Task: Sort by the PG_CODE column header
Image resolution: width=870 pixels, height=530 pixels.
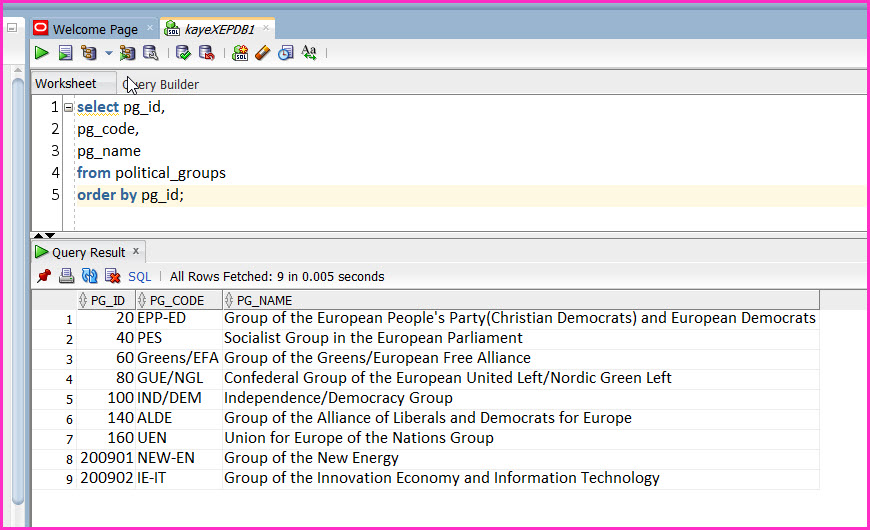Action: 179,300
